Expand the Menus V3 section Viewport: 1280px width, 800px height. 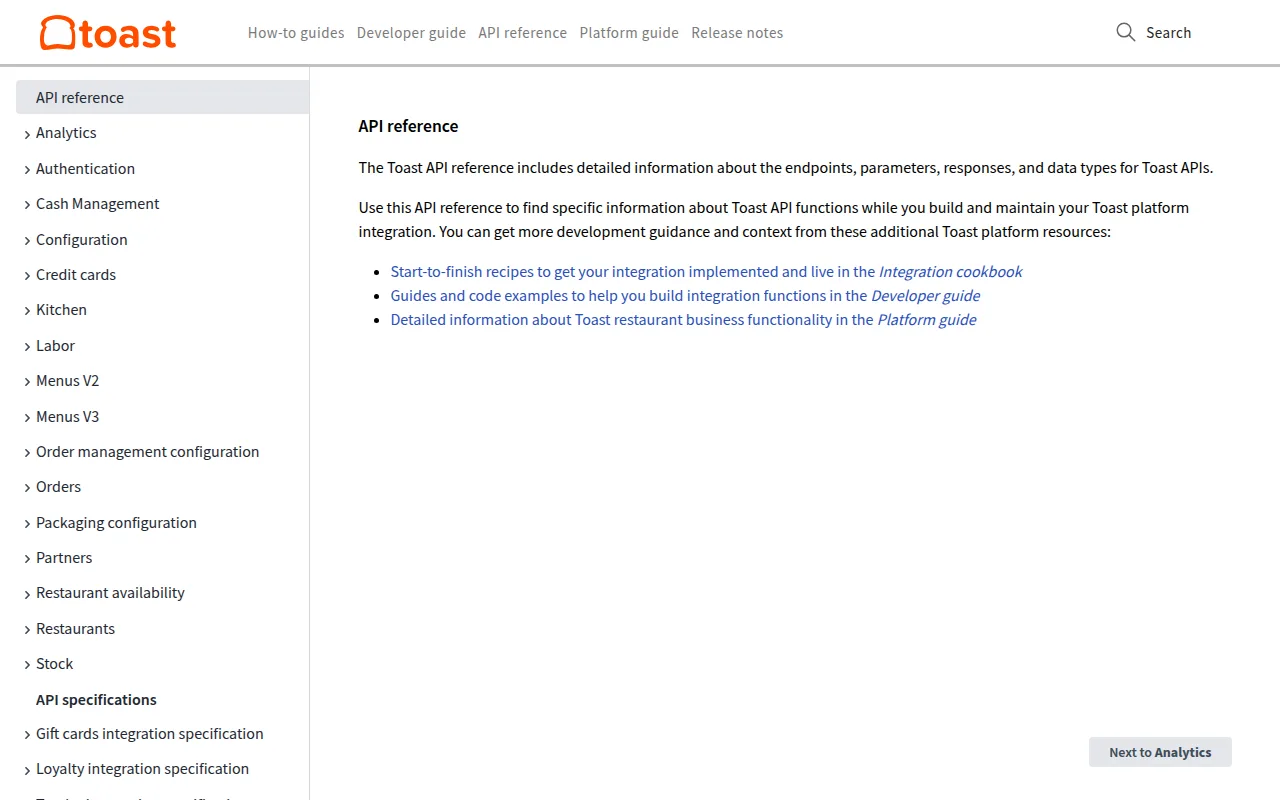[67, 416]
